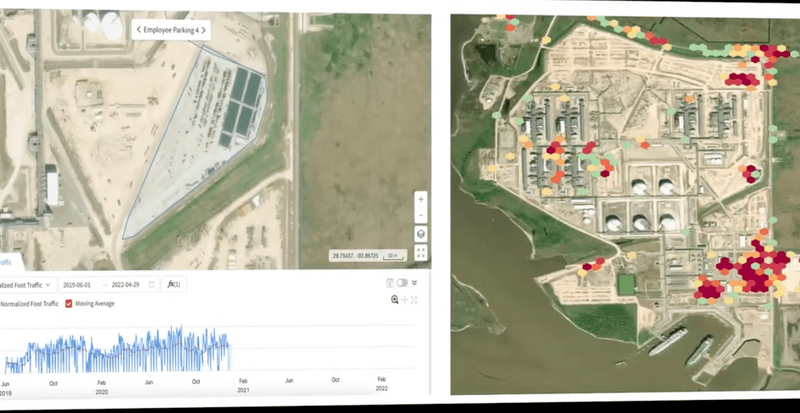The image size is (800, 413).
Task: Expand the map to fullscreen
Action: [420, 252]
